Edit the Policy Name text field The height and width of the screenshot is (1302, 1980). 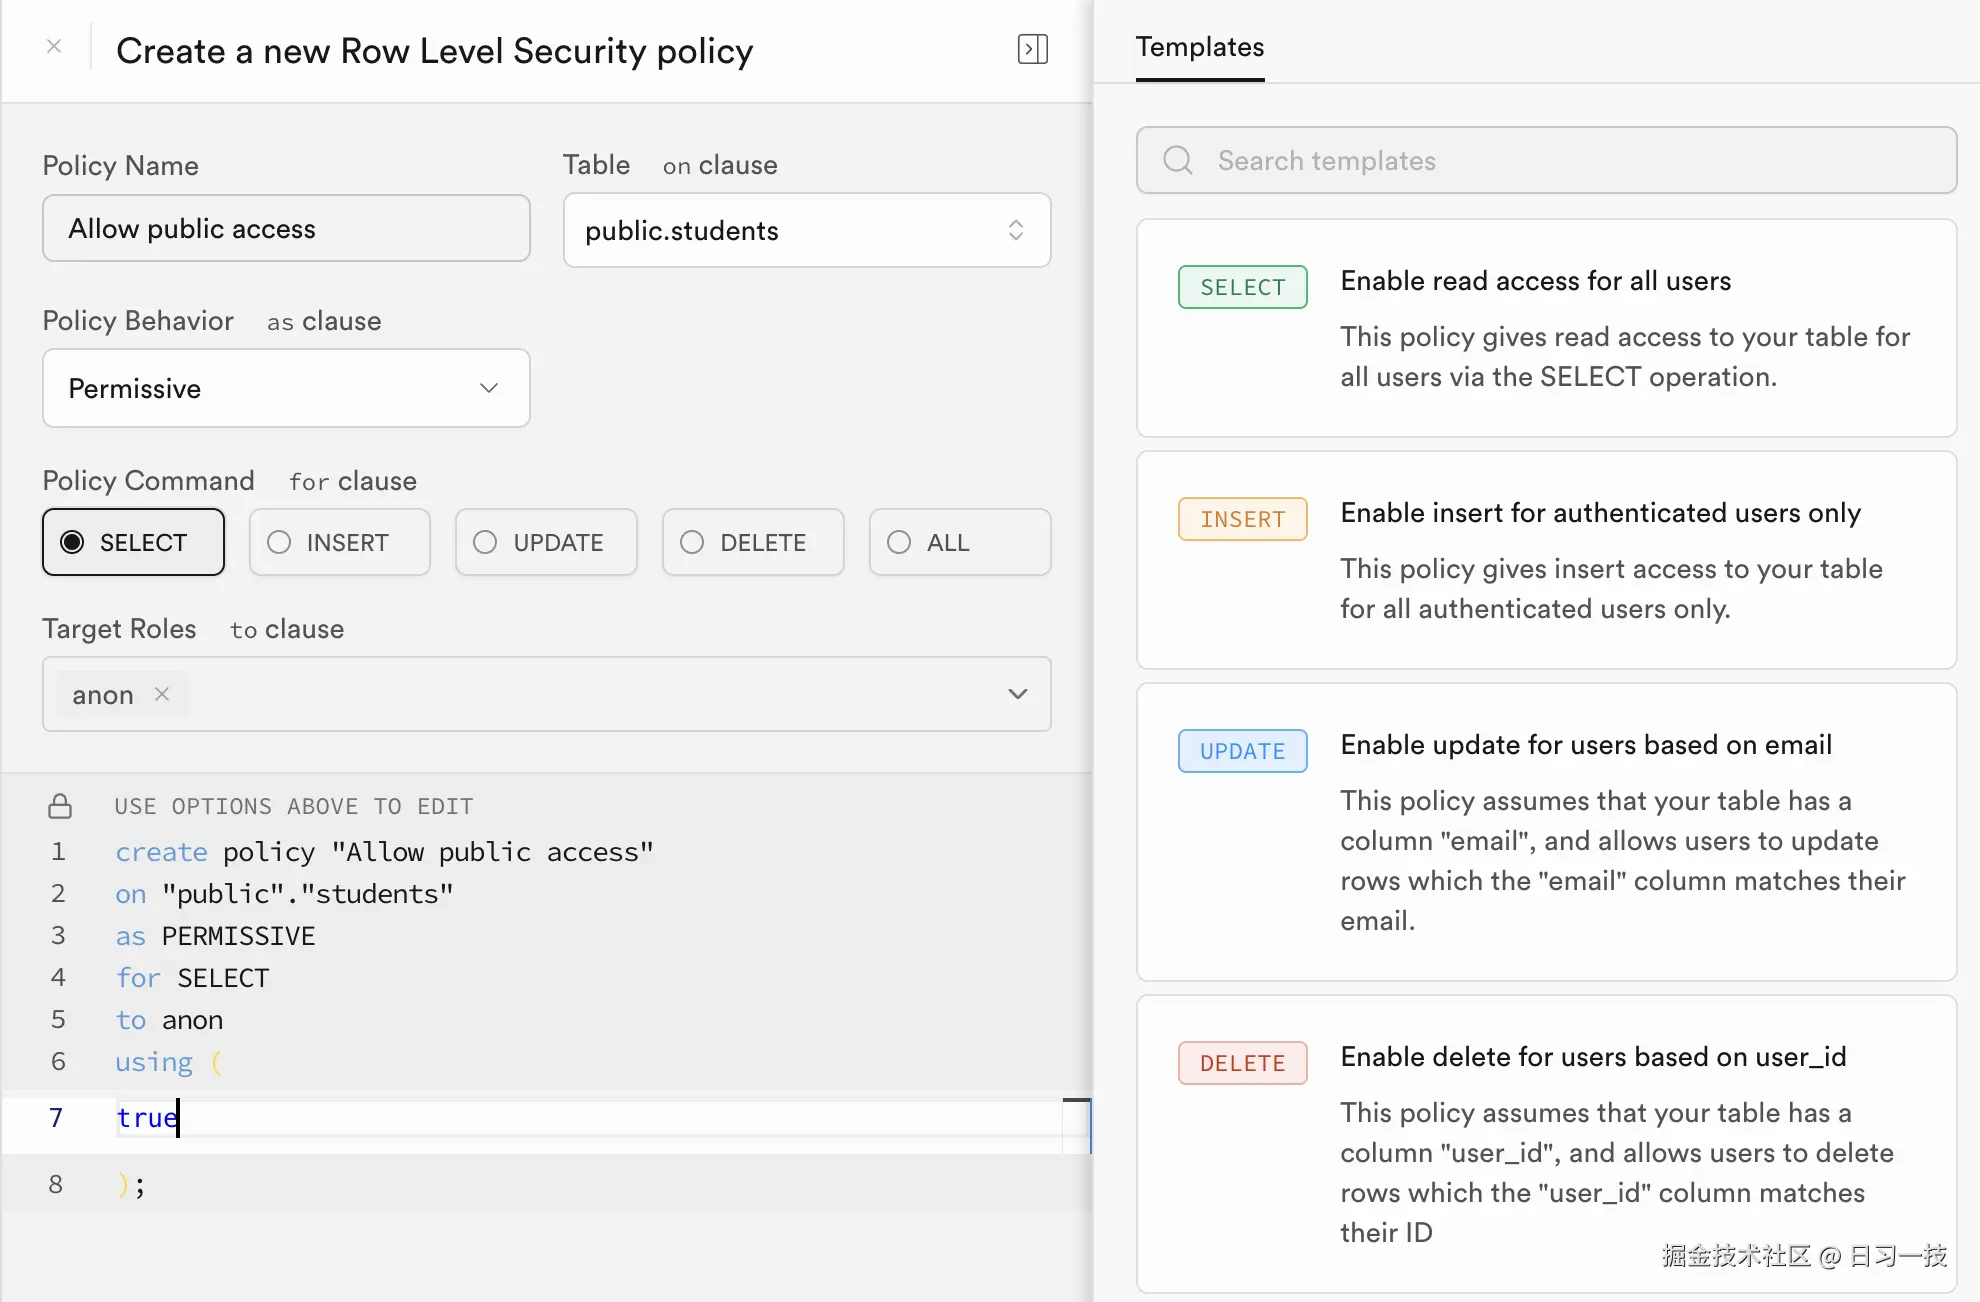click(286, 229)
